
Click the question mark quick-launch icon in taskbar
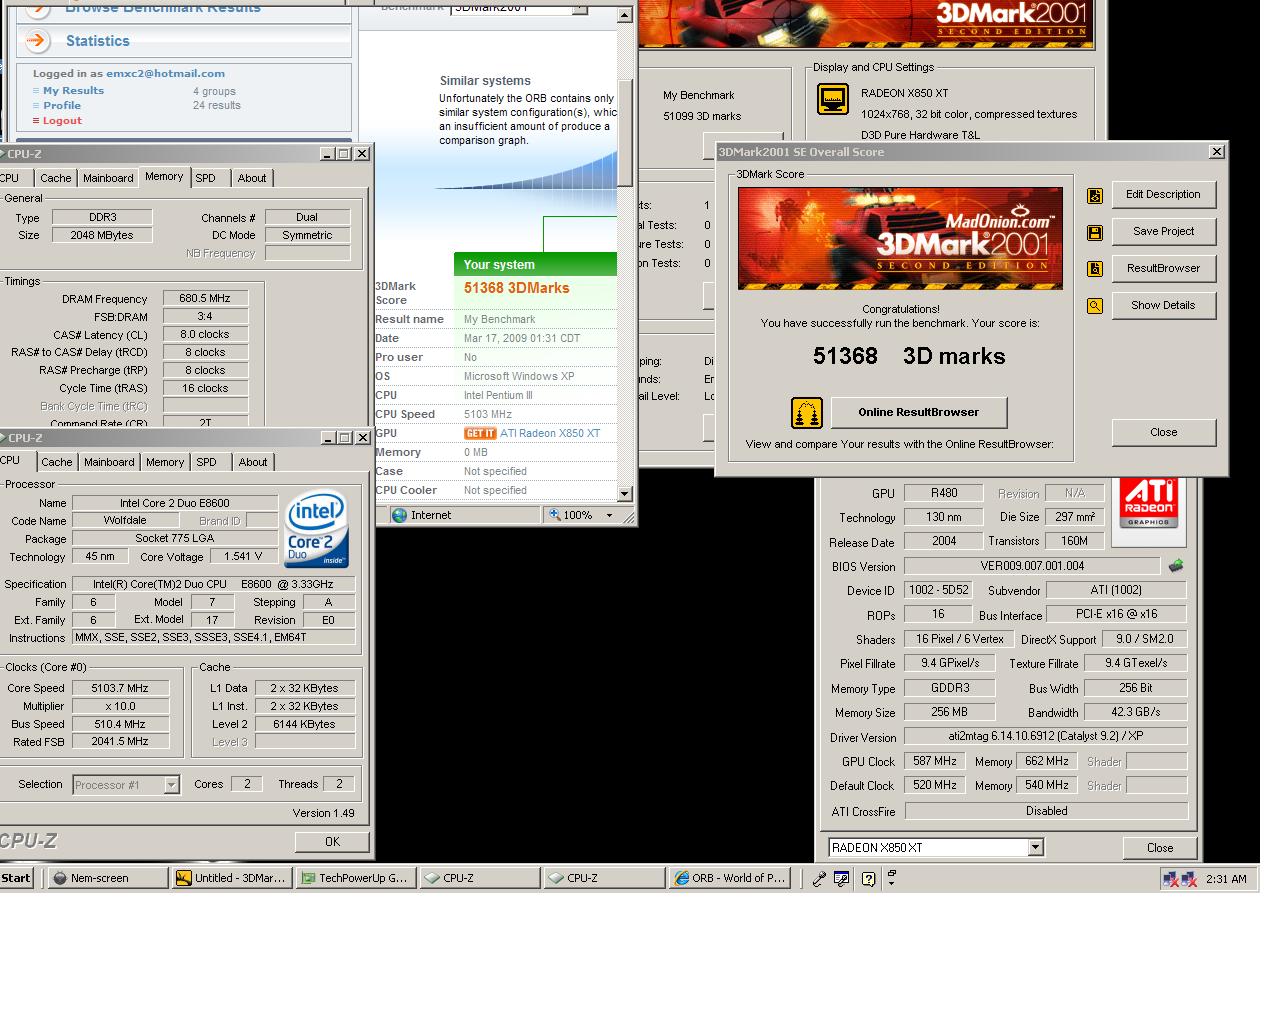click(x=868, y=879)
